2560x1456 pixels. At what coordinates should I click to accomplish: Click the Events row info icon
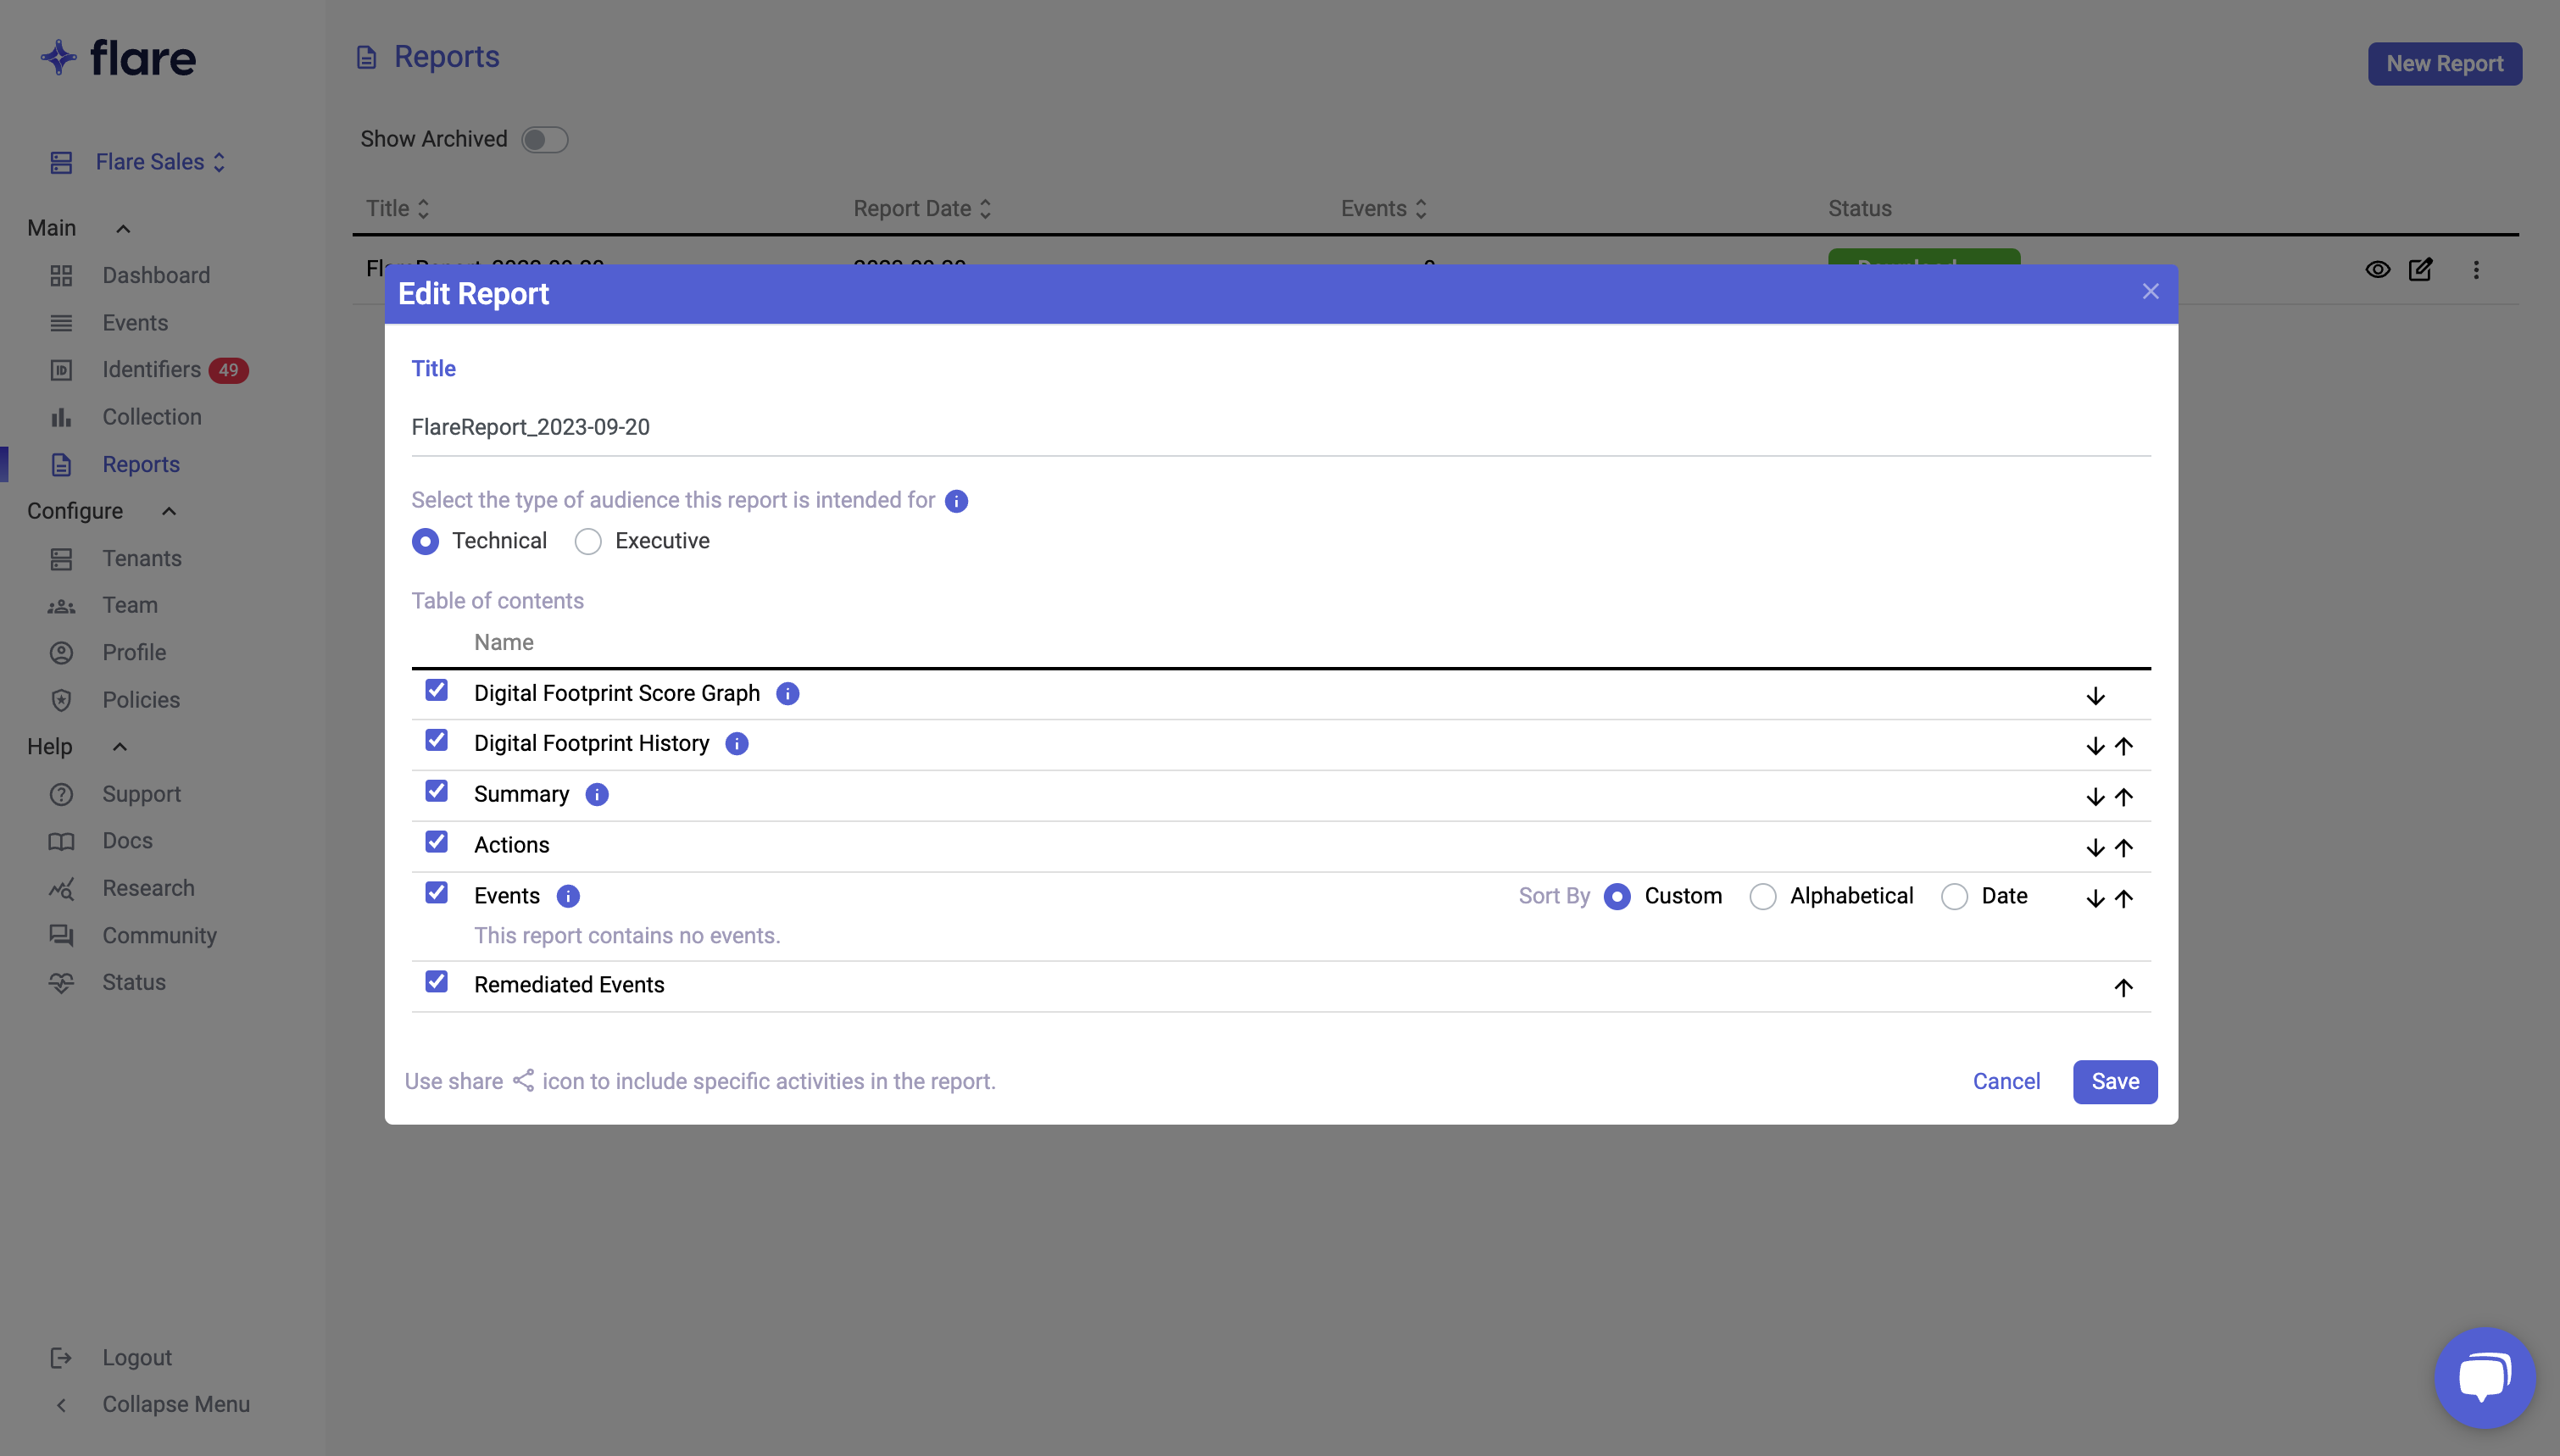point(568,896)
